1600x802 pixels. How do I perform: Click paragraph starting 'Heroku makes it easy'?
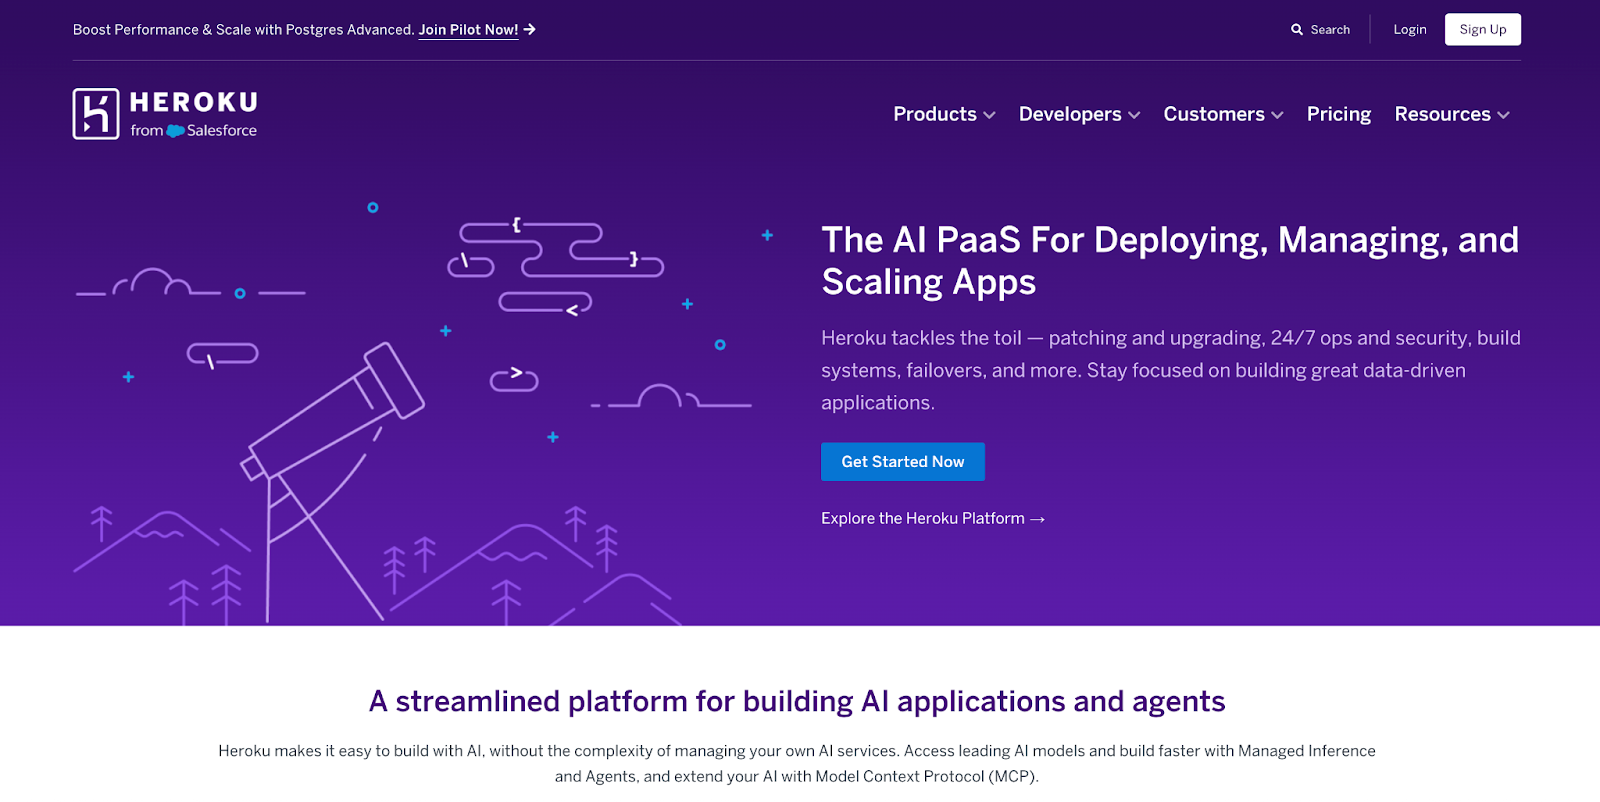tap(797, 763)
